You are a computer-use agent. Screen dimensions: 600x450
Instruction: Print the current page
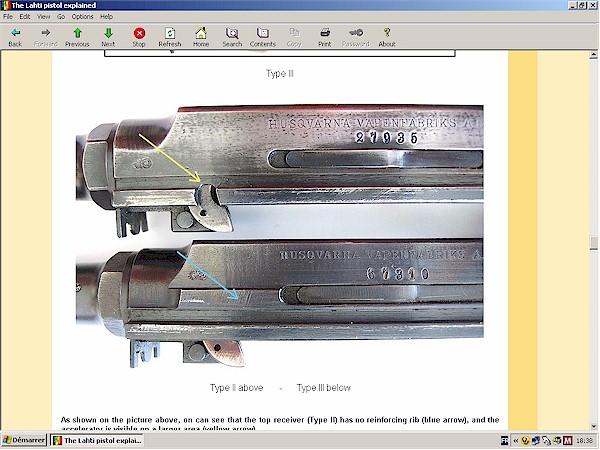coord(324,37)
